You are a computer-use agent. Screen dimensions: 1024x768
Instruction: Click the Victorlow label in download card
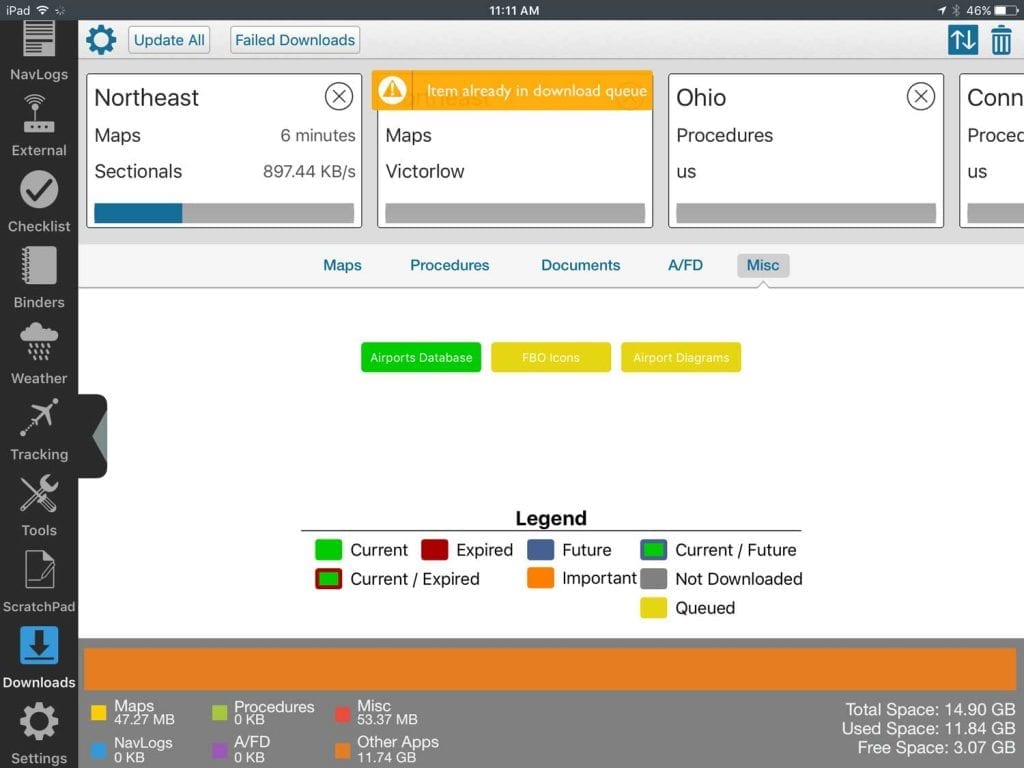tap(424, 171)
